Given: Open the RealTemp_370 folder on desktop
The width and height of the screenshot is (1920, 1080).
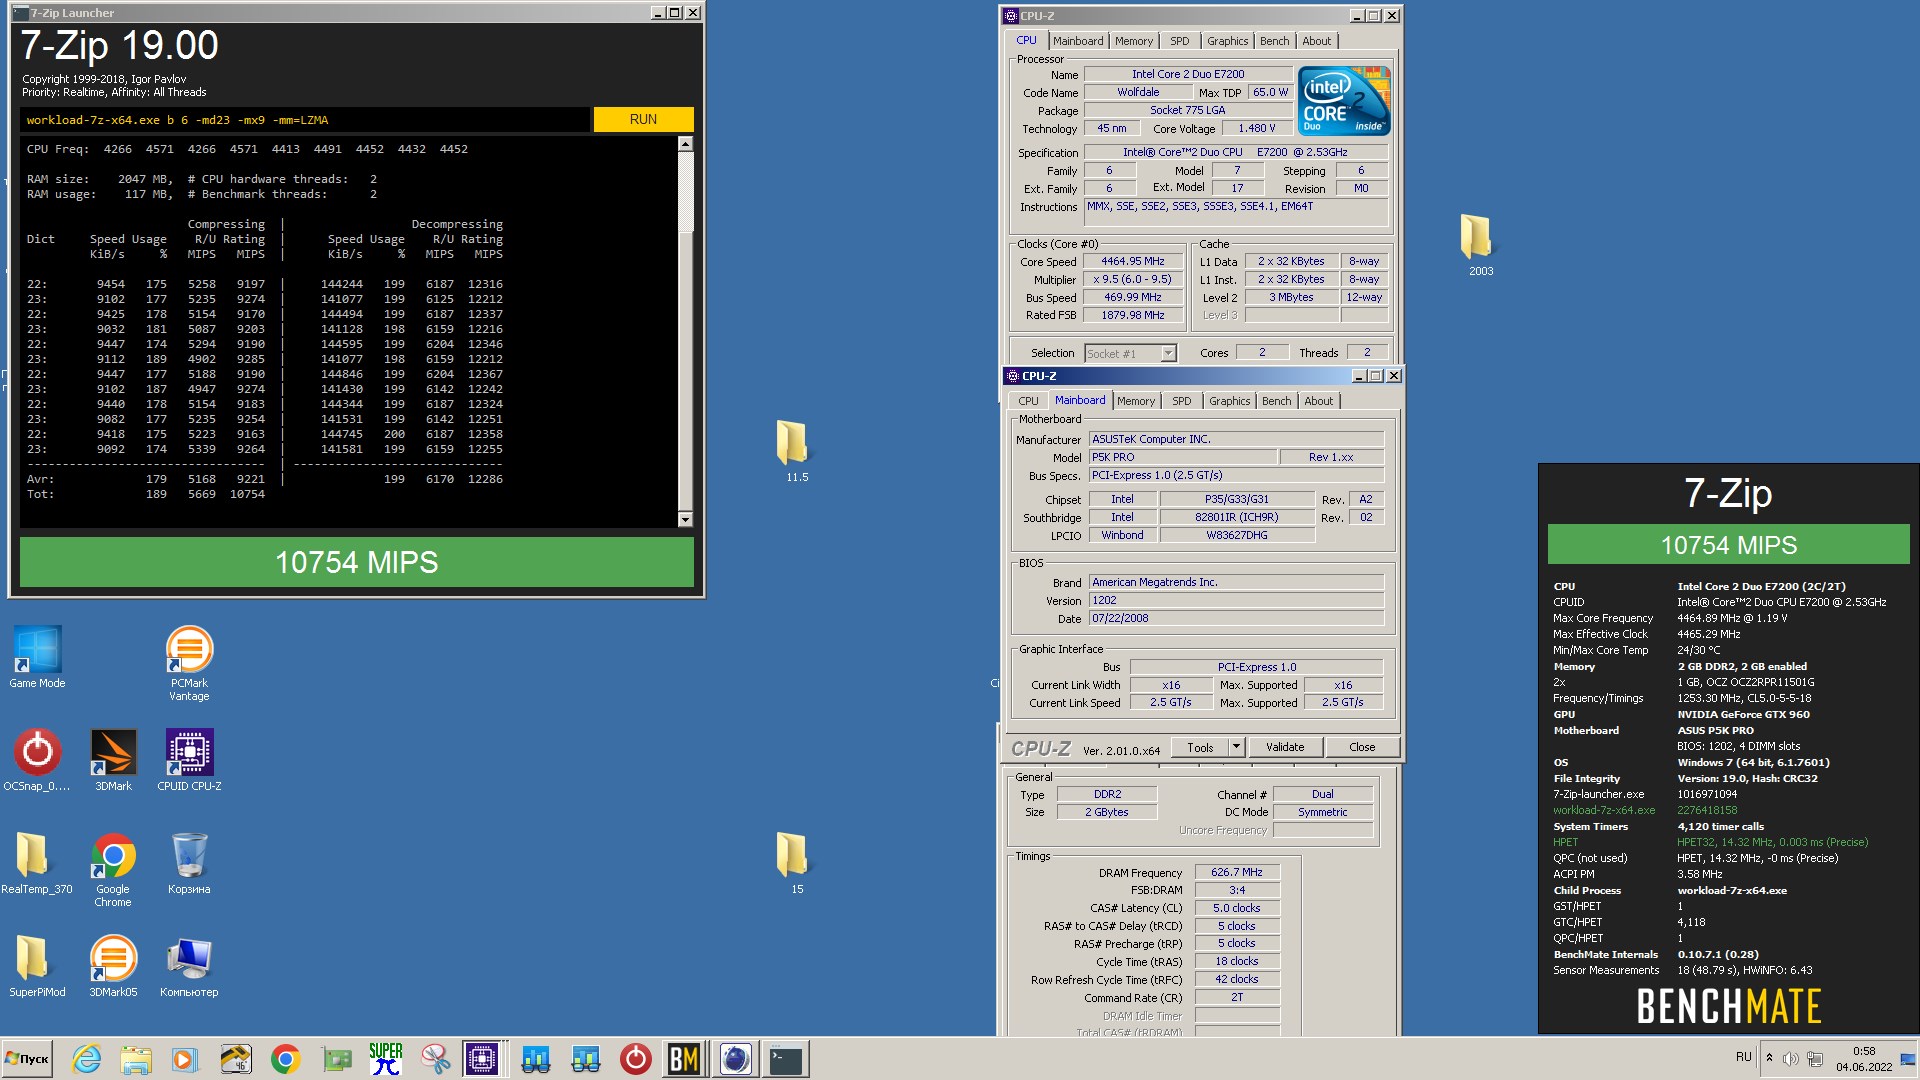Looking at the screenshot, I should pos(37,863).
